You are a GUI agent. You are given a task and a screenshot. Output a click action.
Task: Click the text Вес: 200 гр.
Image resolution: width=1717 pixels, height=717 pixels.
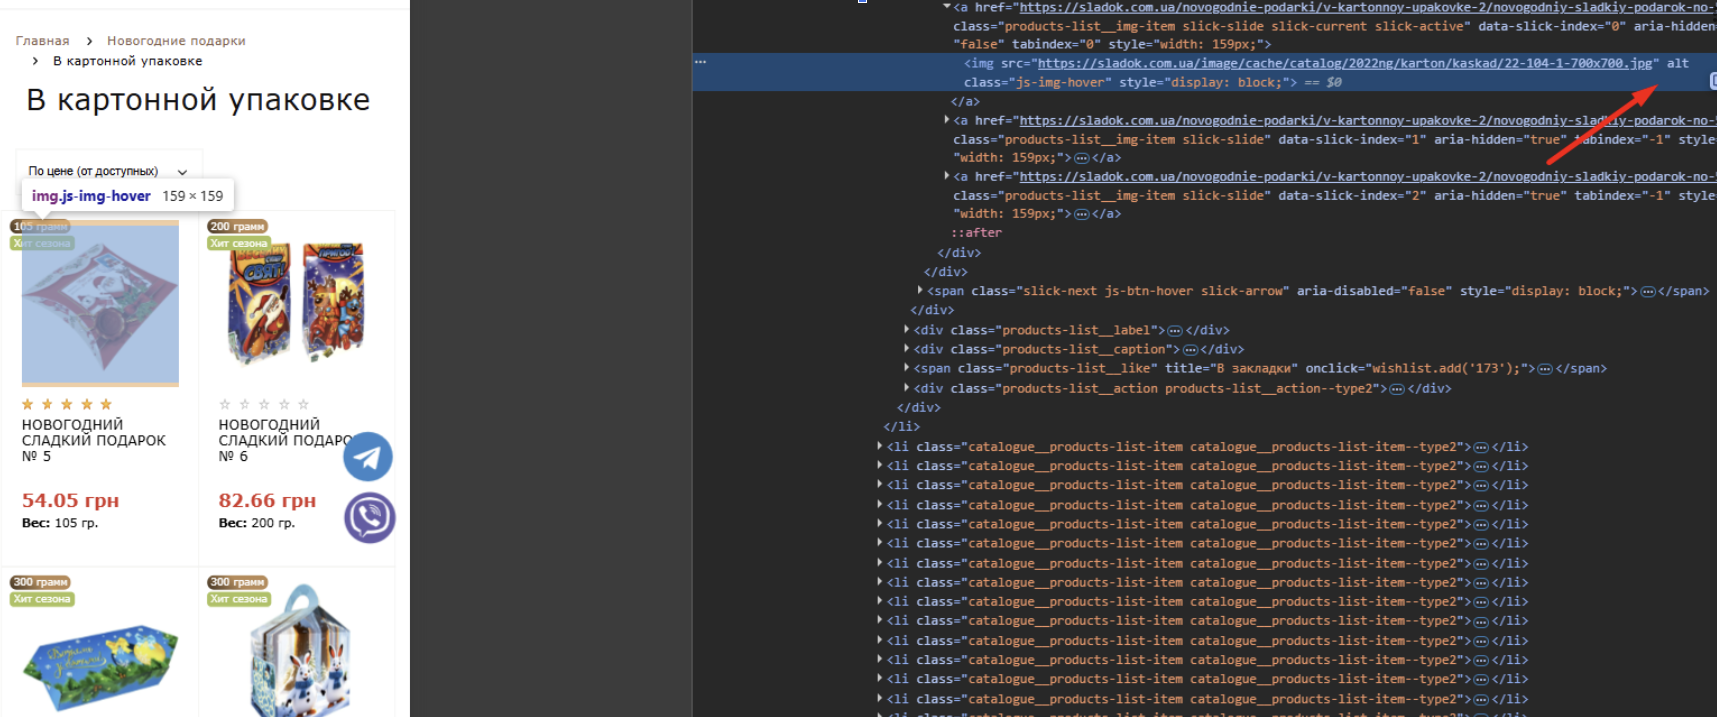coord(257,523)
